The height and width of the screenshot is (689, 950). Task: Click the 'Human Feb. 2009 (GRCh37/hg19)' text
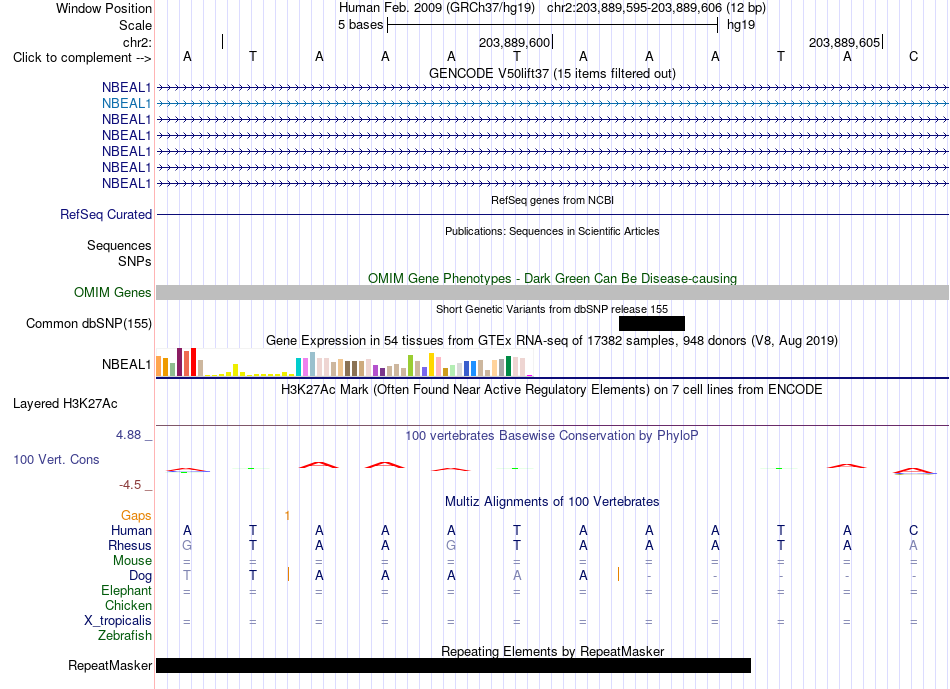[x=437, y=8]
